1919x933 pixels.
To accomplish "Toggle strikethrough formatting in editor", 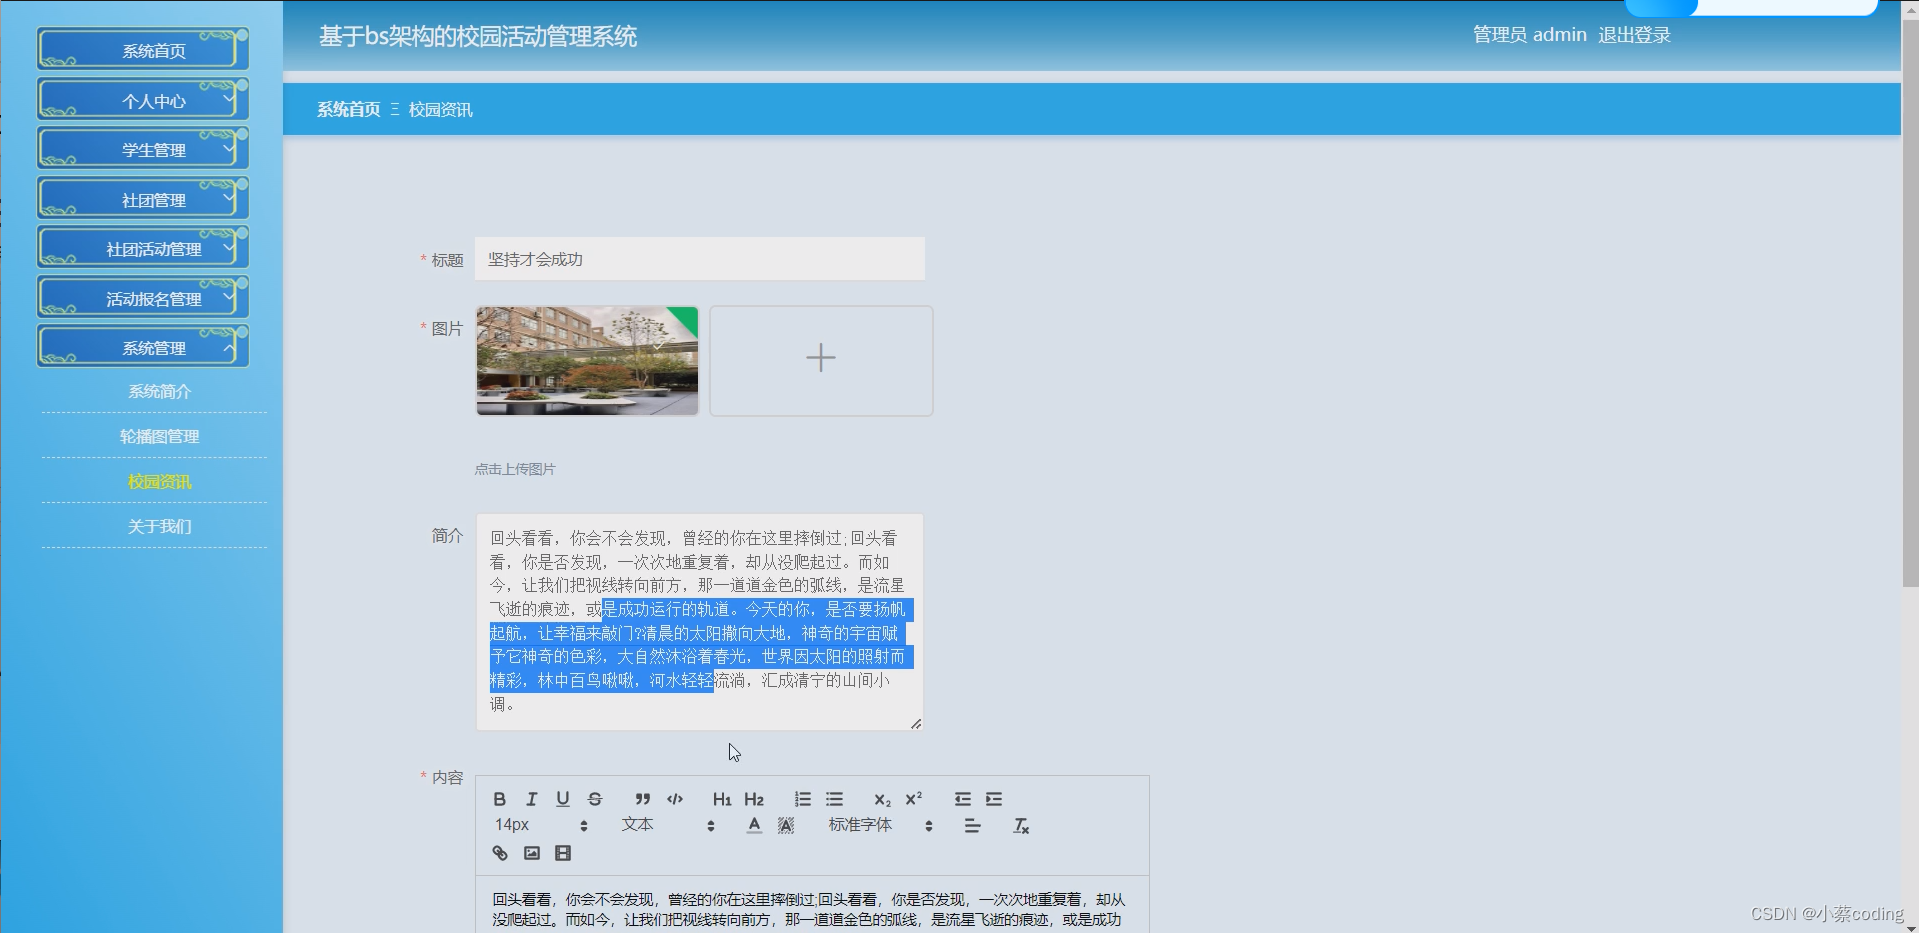I will click(x=595, y=799).
